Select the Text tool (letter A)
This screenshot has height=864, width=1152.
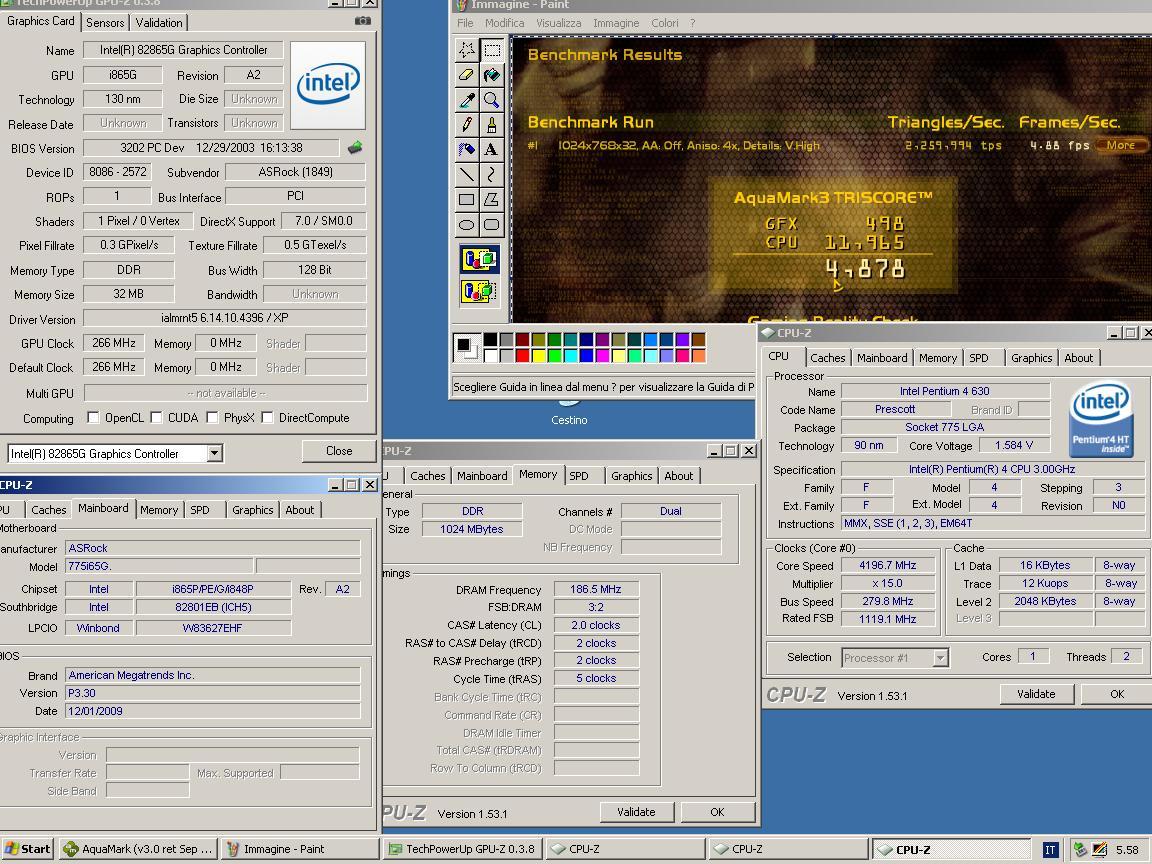click(x=492, y=150)
